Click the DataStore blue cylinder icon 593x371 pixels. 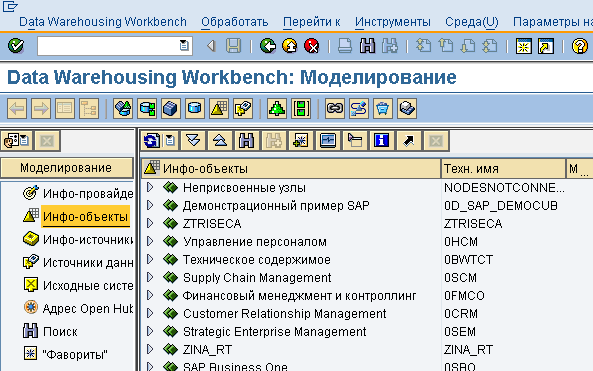tap(195, 109)
